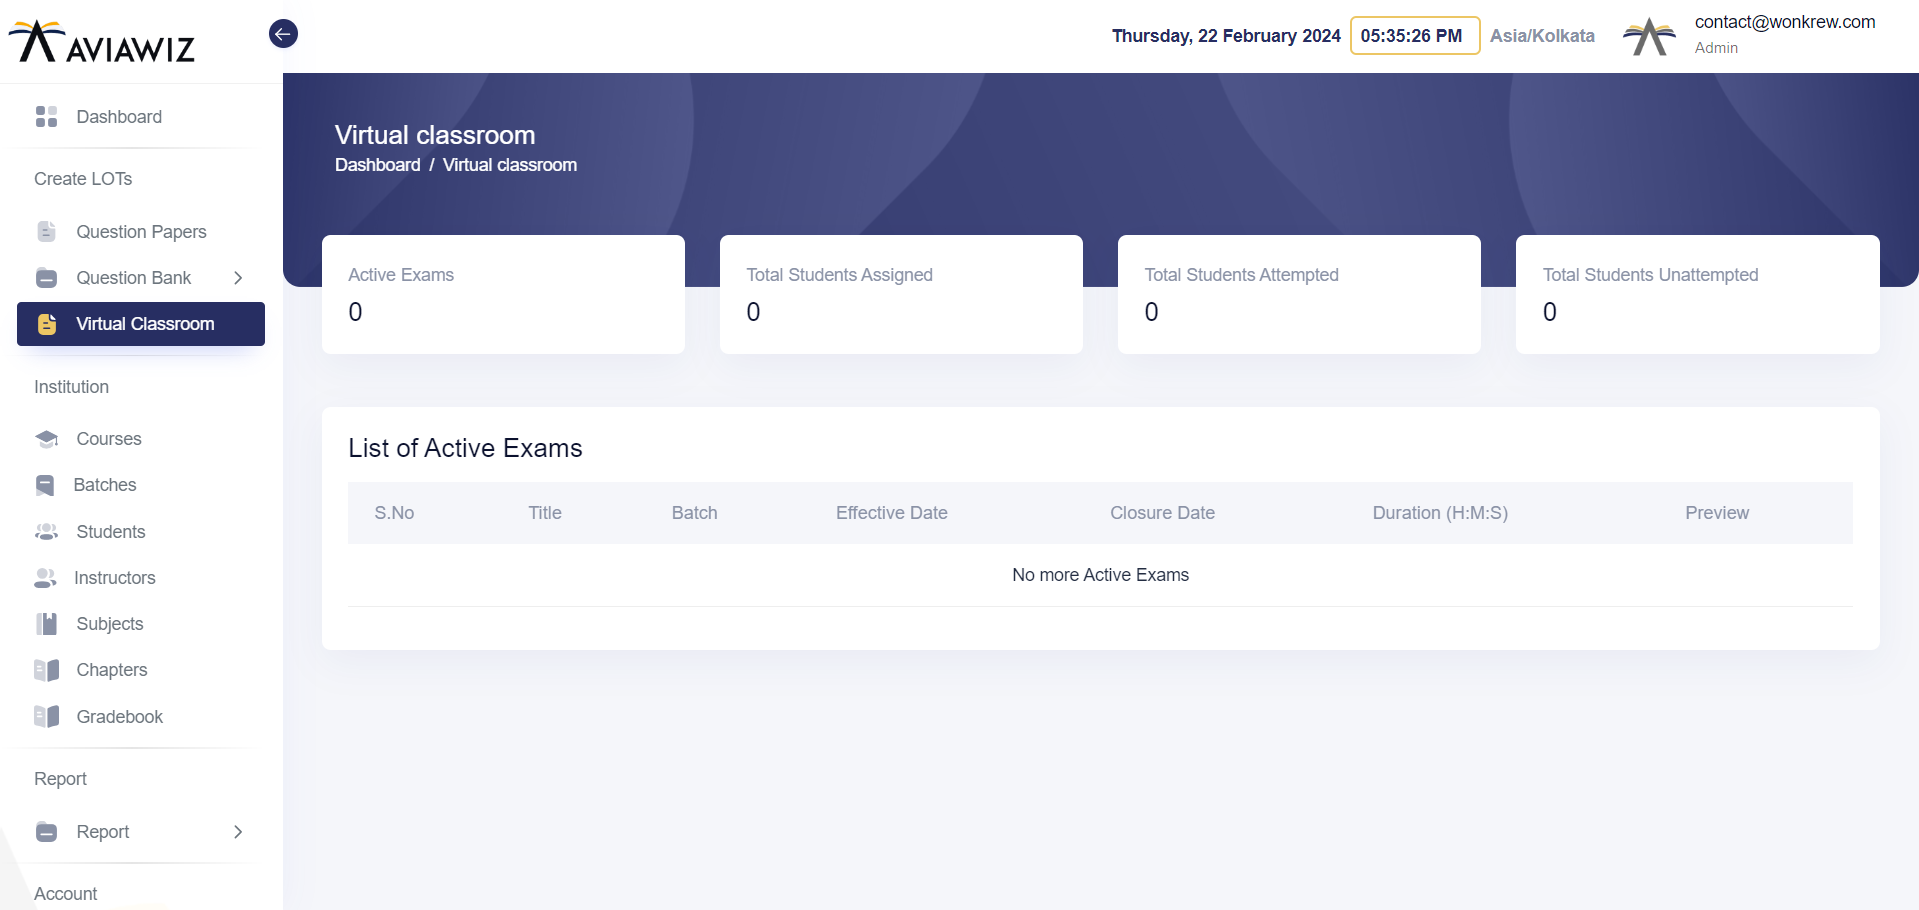1919x910 pixels.
Task: Open the Chapters page
Action: [x=141, y=670]
